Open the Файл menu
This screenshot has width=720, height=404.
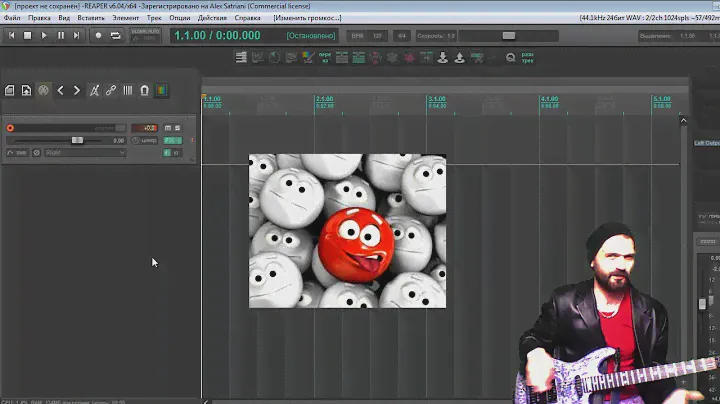coord(12,18)
